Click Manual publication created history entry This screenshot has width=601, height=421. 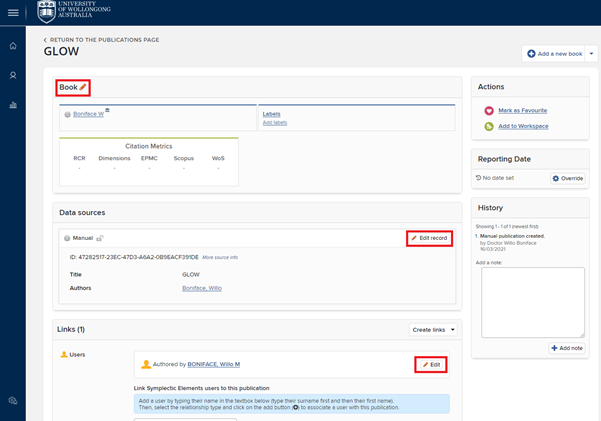tap(512, 236)
